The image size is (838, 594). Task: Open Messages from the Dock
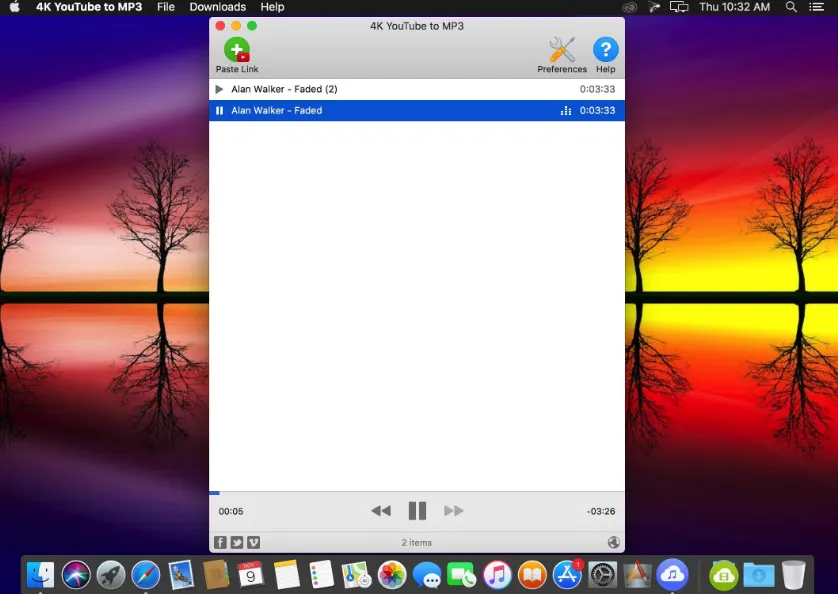point(426,575)
